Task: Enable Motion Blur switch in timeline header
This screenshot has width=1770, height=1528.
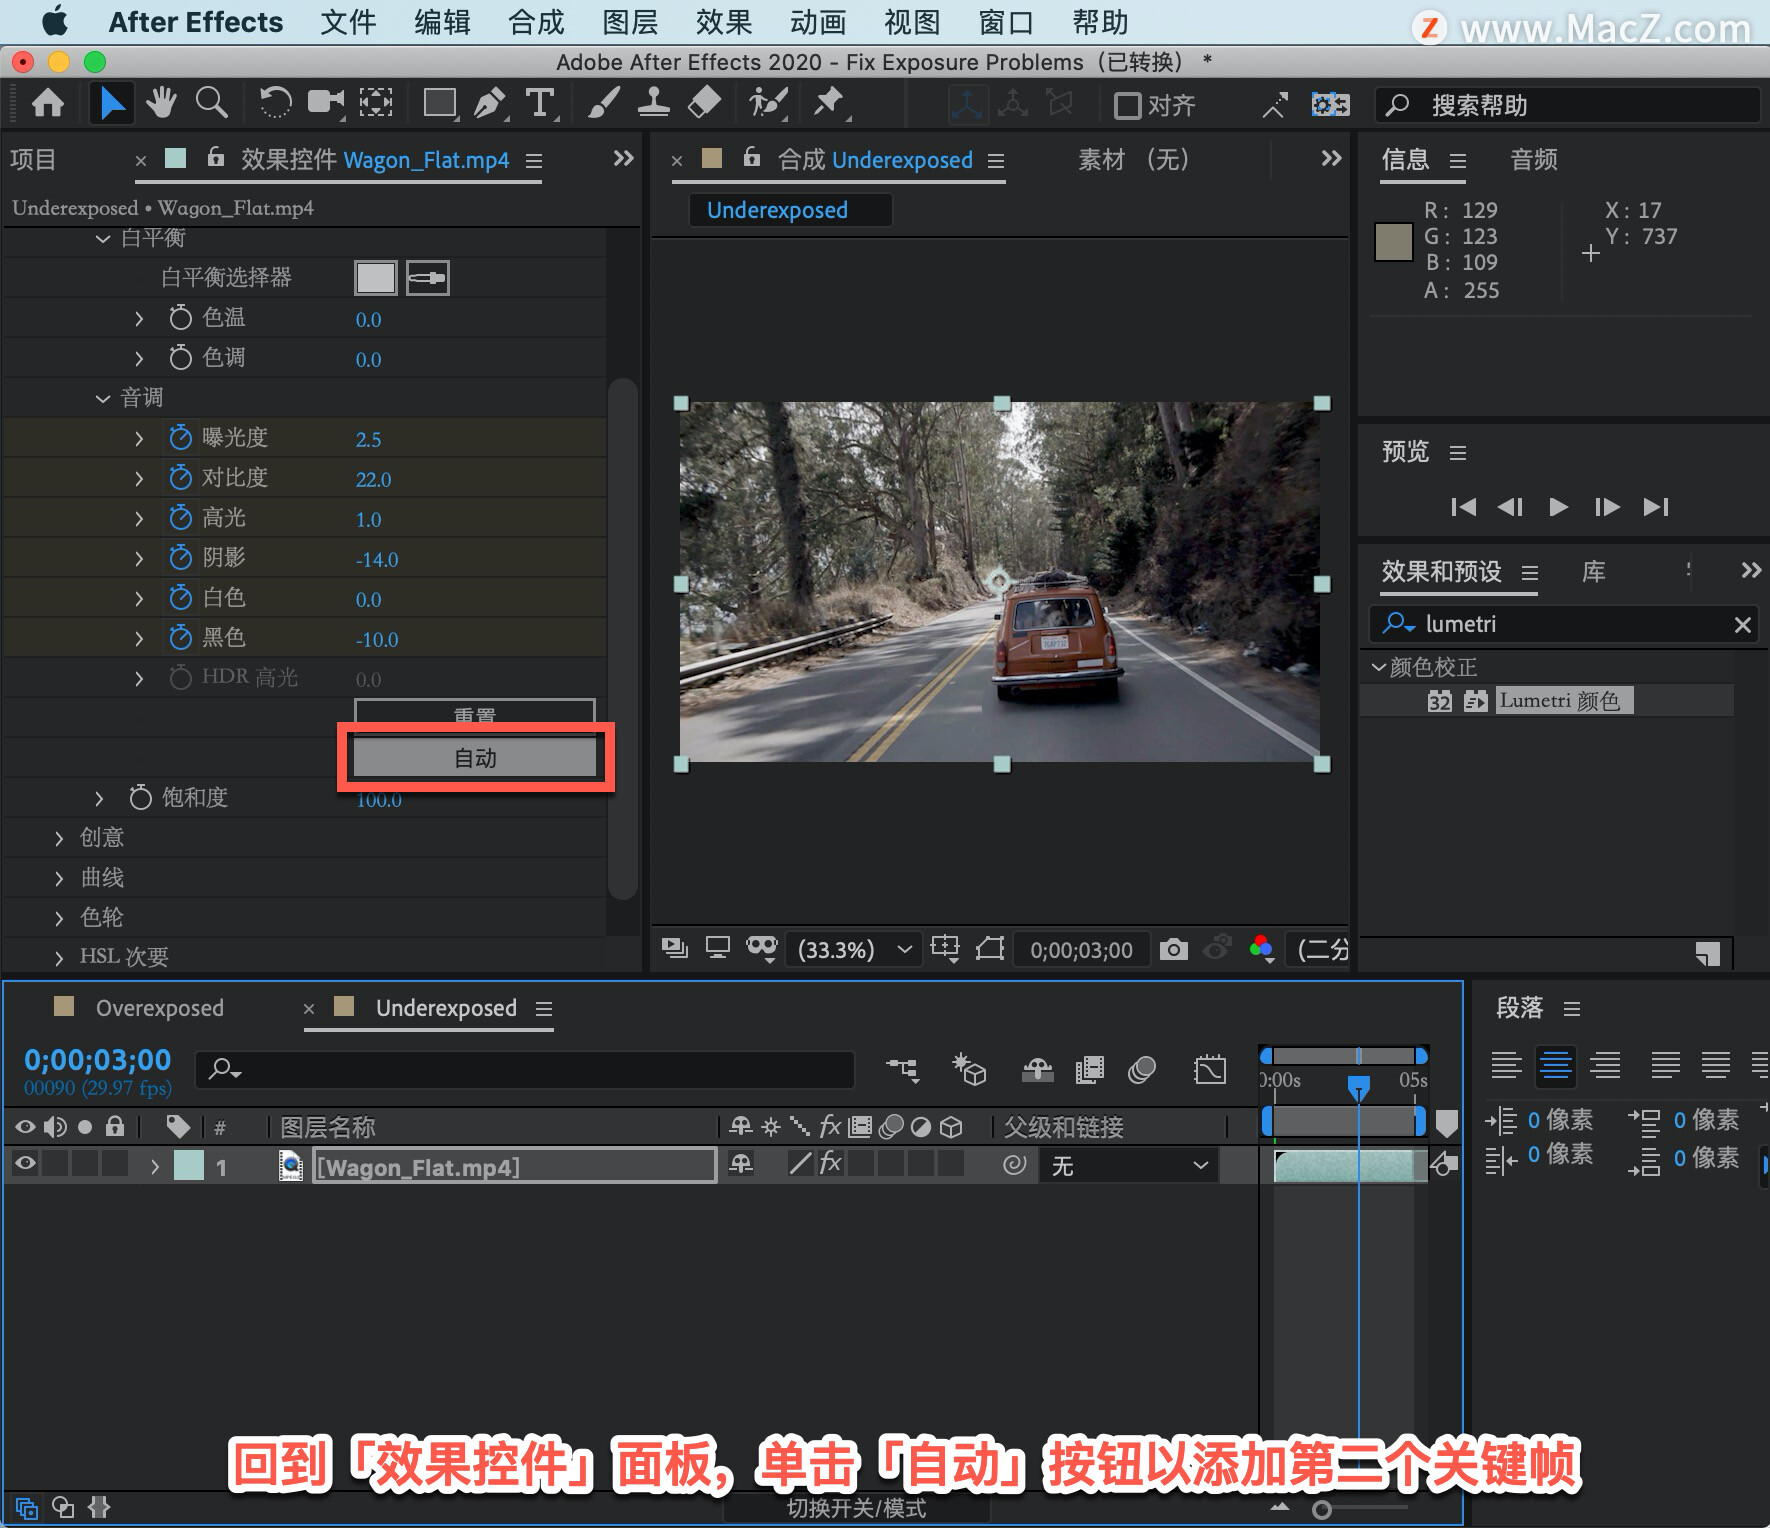Action: click(1142, 1070)
